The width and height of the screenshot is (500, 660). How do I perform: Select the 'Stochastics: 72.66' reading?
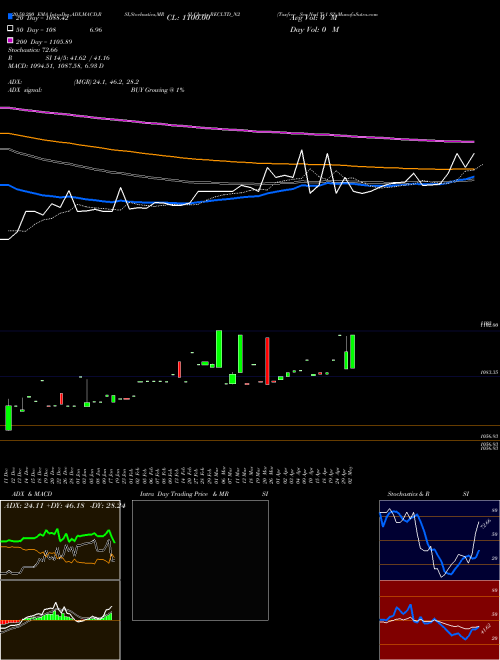33,50
